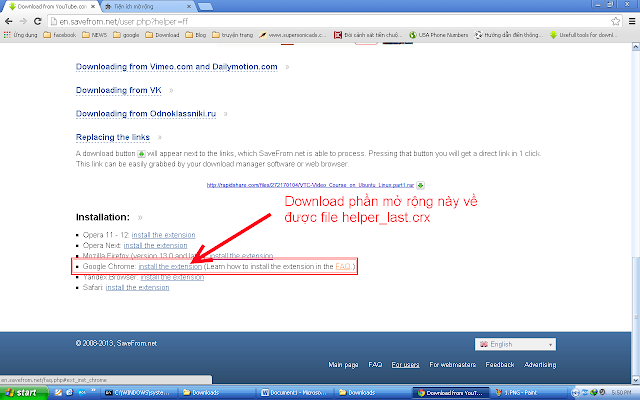Viewport: 640px width, 400px height.
Task: Open the facebook bookmarks folder
Action: [x=60, y=35]
